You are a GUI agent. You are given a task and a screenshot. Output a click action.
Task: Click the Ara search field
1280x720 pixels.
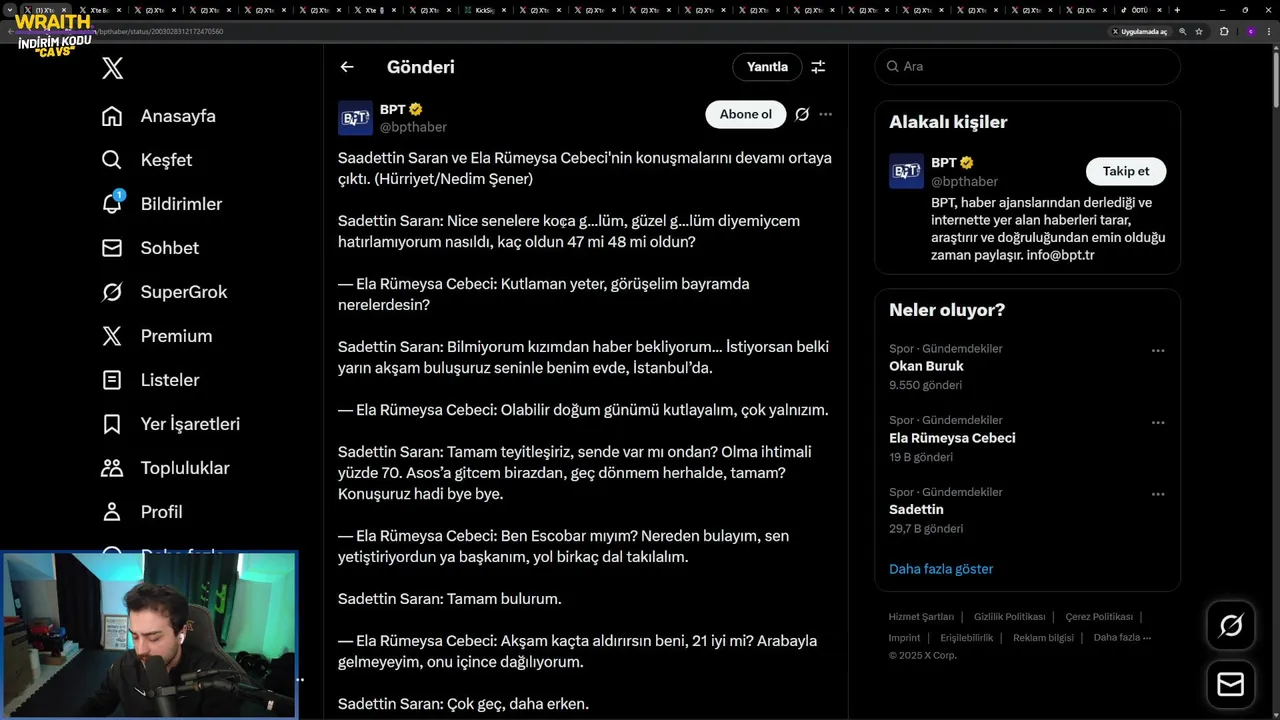[x=1027, y=66]
